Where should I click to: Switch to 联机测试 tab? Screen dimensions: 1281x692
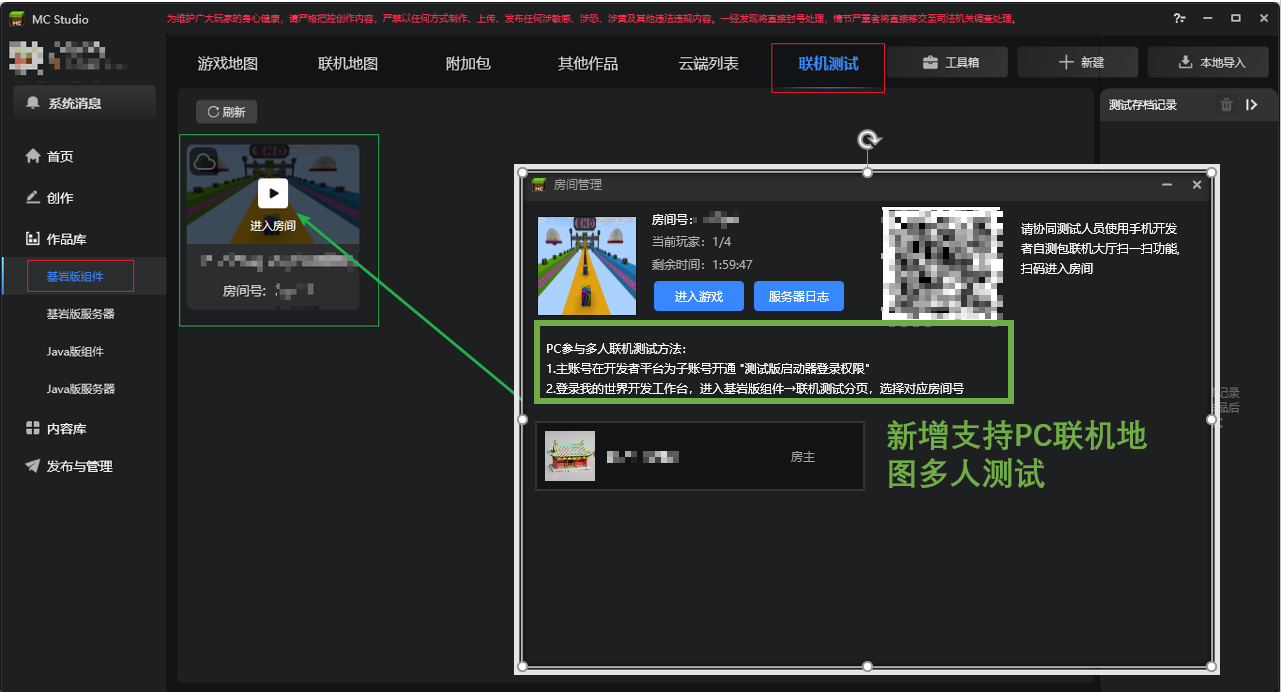click(828, 63)
